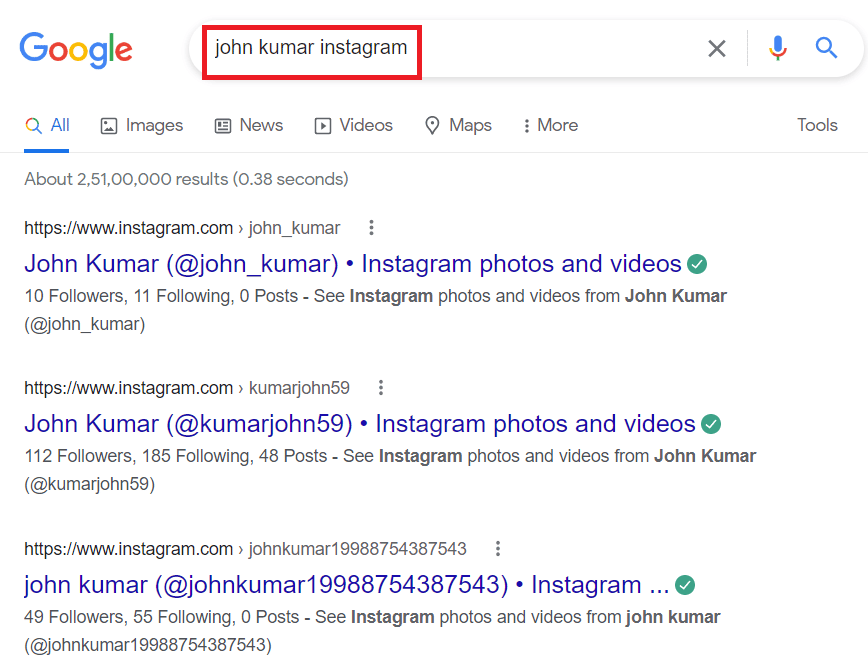Clear the search box with X icon

click(717, 49)
